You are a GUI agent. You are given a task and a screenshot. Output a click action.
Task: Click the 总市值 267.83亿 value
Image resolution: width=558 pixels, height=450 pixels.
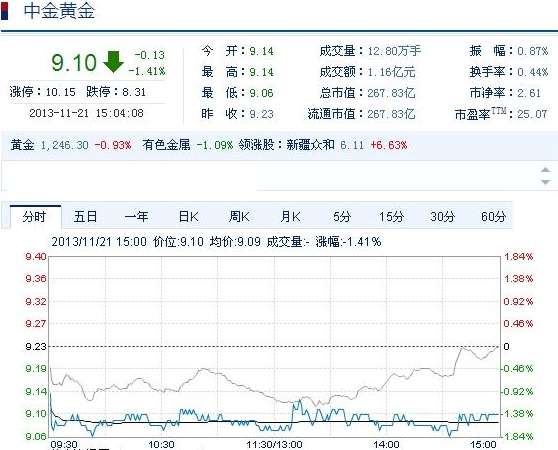[x=391, y=93]
